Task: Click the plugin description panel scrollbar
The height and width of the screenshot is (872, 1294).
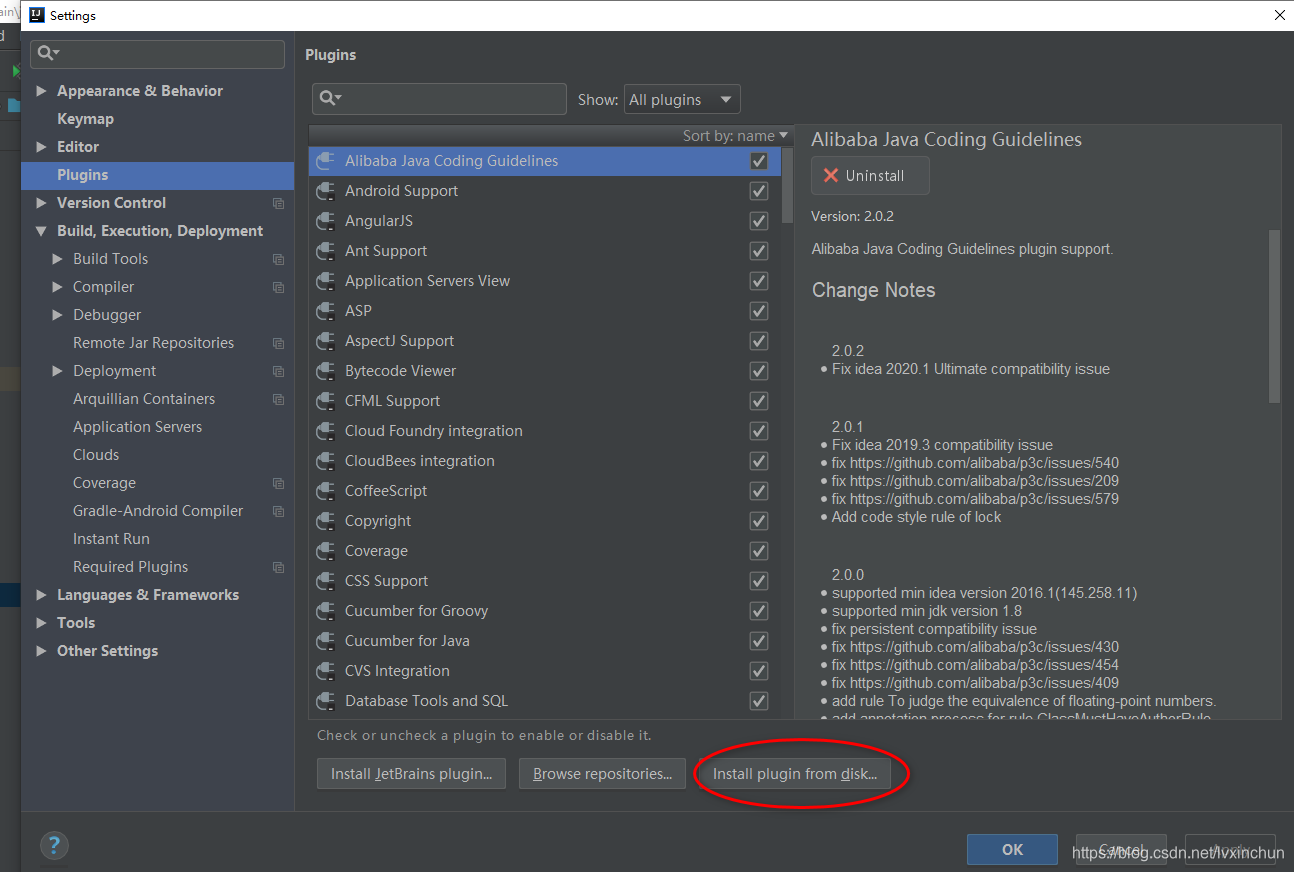Action: [1274, 316]
